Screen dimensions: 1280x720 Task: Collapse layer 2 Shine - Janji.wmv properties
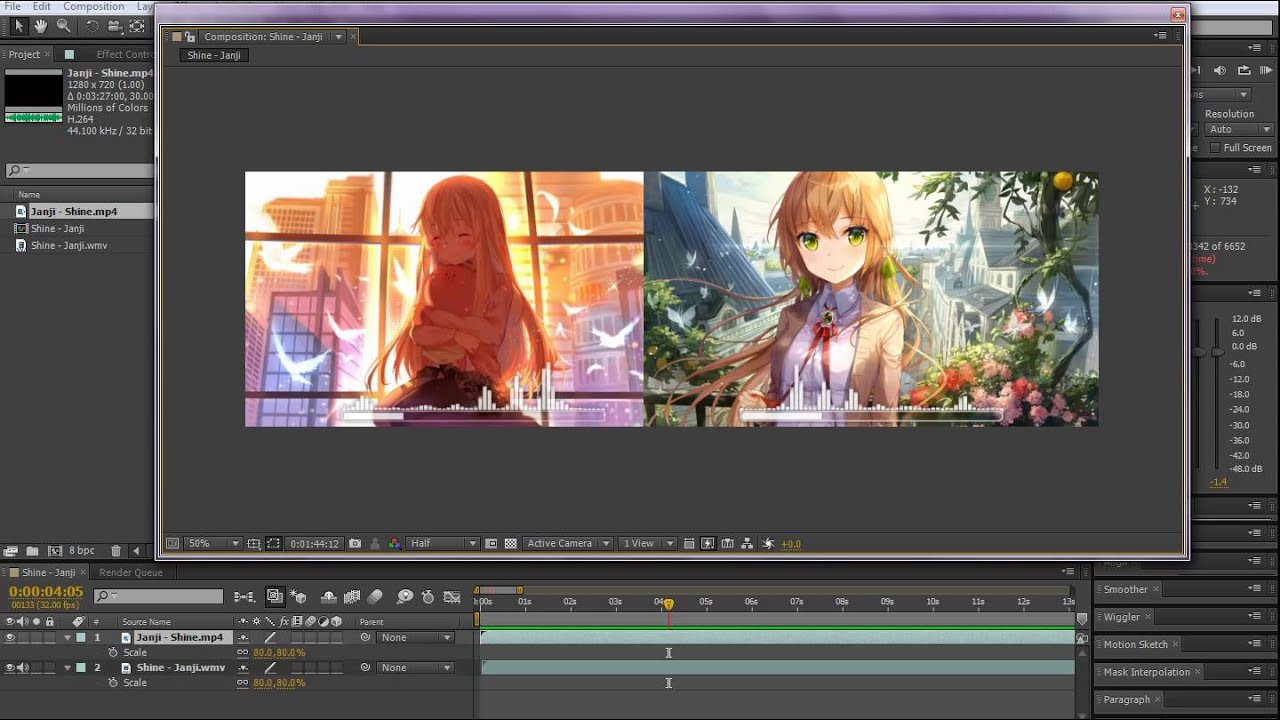point(68,667)
